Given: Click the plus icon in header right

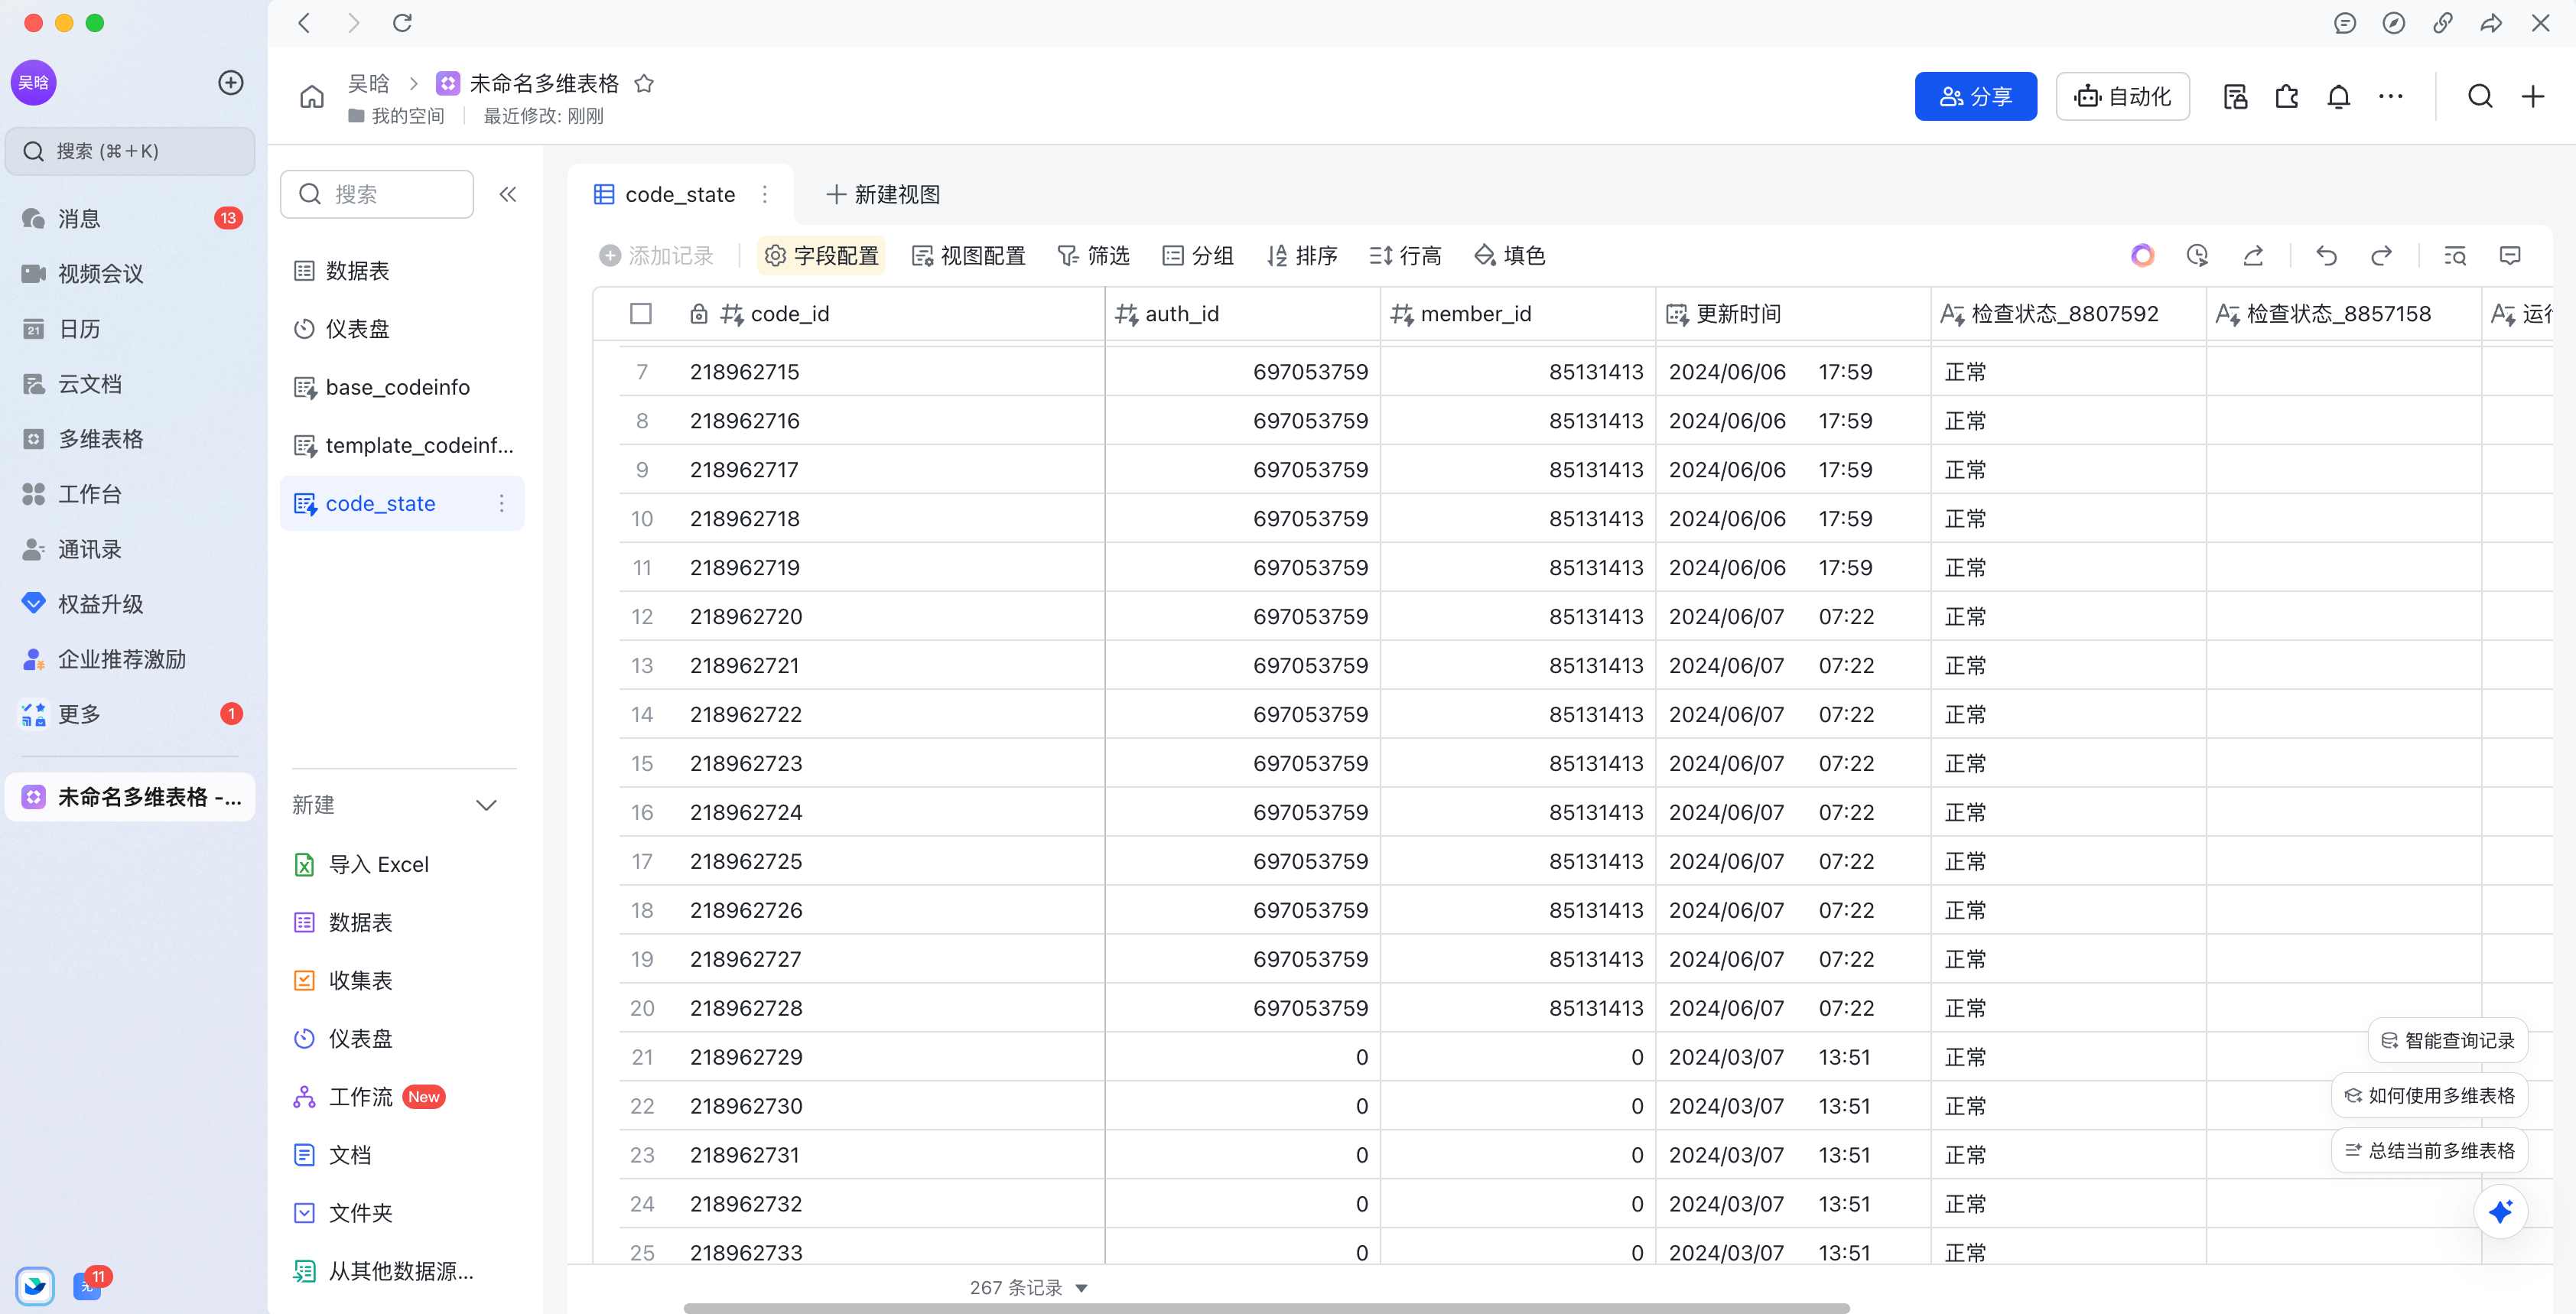Looking at the screenshot, I should [2533, 96].
